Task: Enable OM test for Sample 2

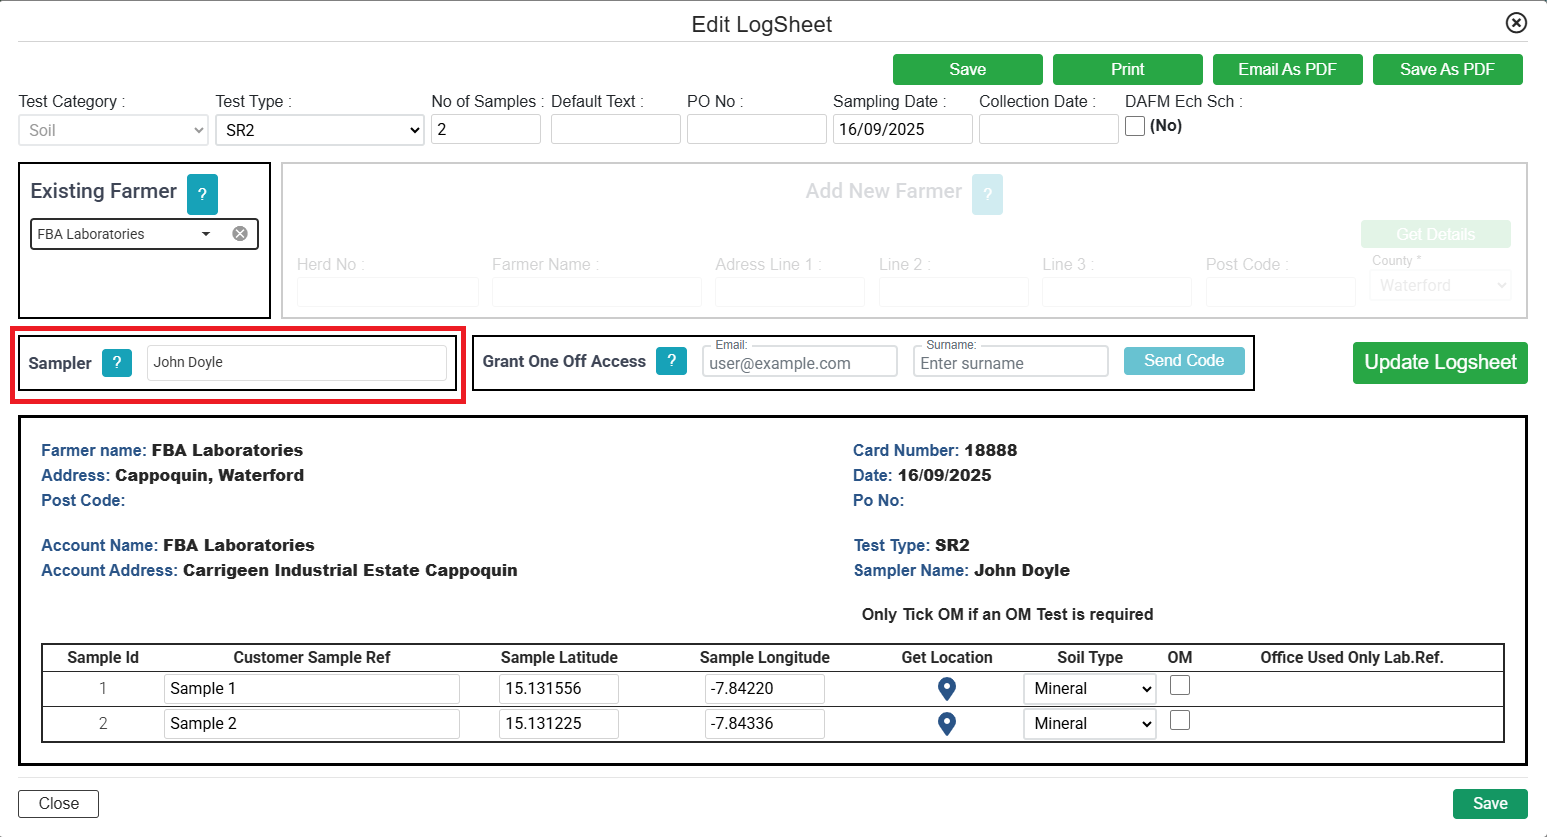Action: tap(1180, 721)
